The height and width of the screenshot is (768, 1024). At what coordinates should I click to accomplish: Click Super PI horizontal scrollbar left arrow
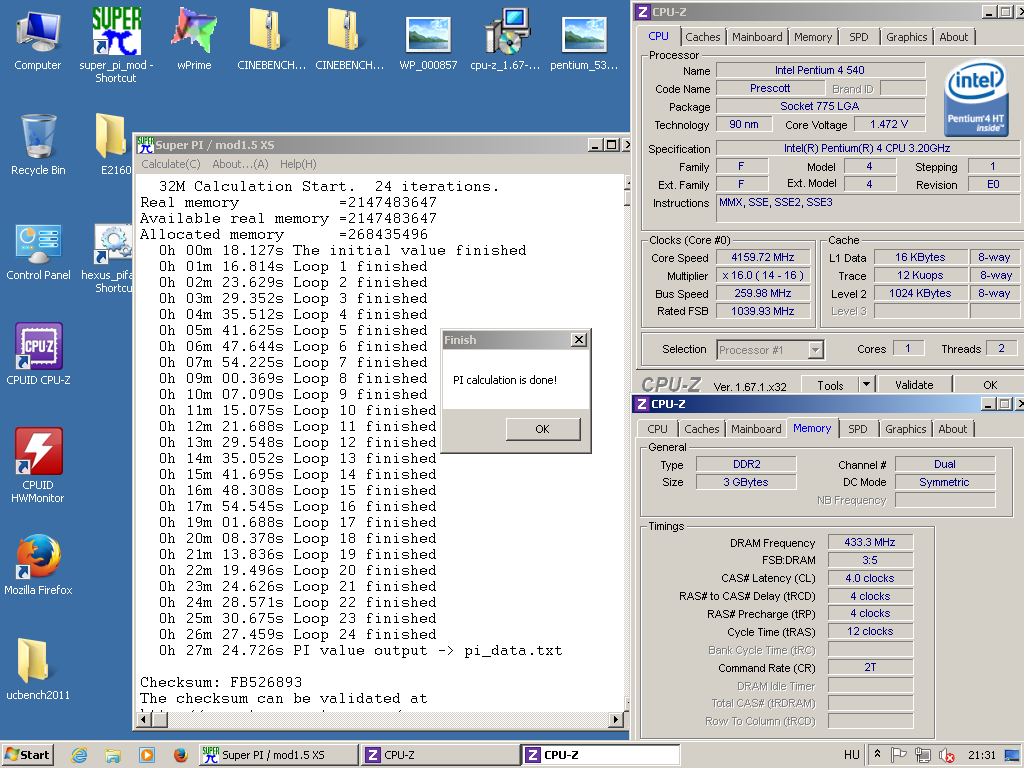point(144,720)
